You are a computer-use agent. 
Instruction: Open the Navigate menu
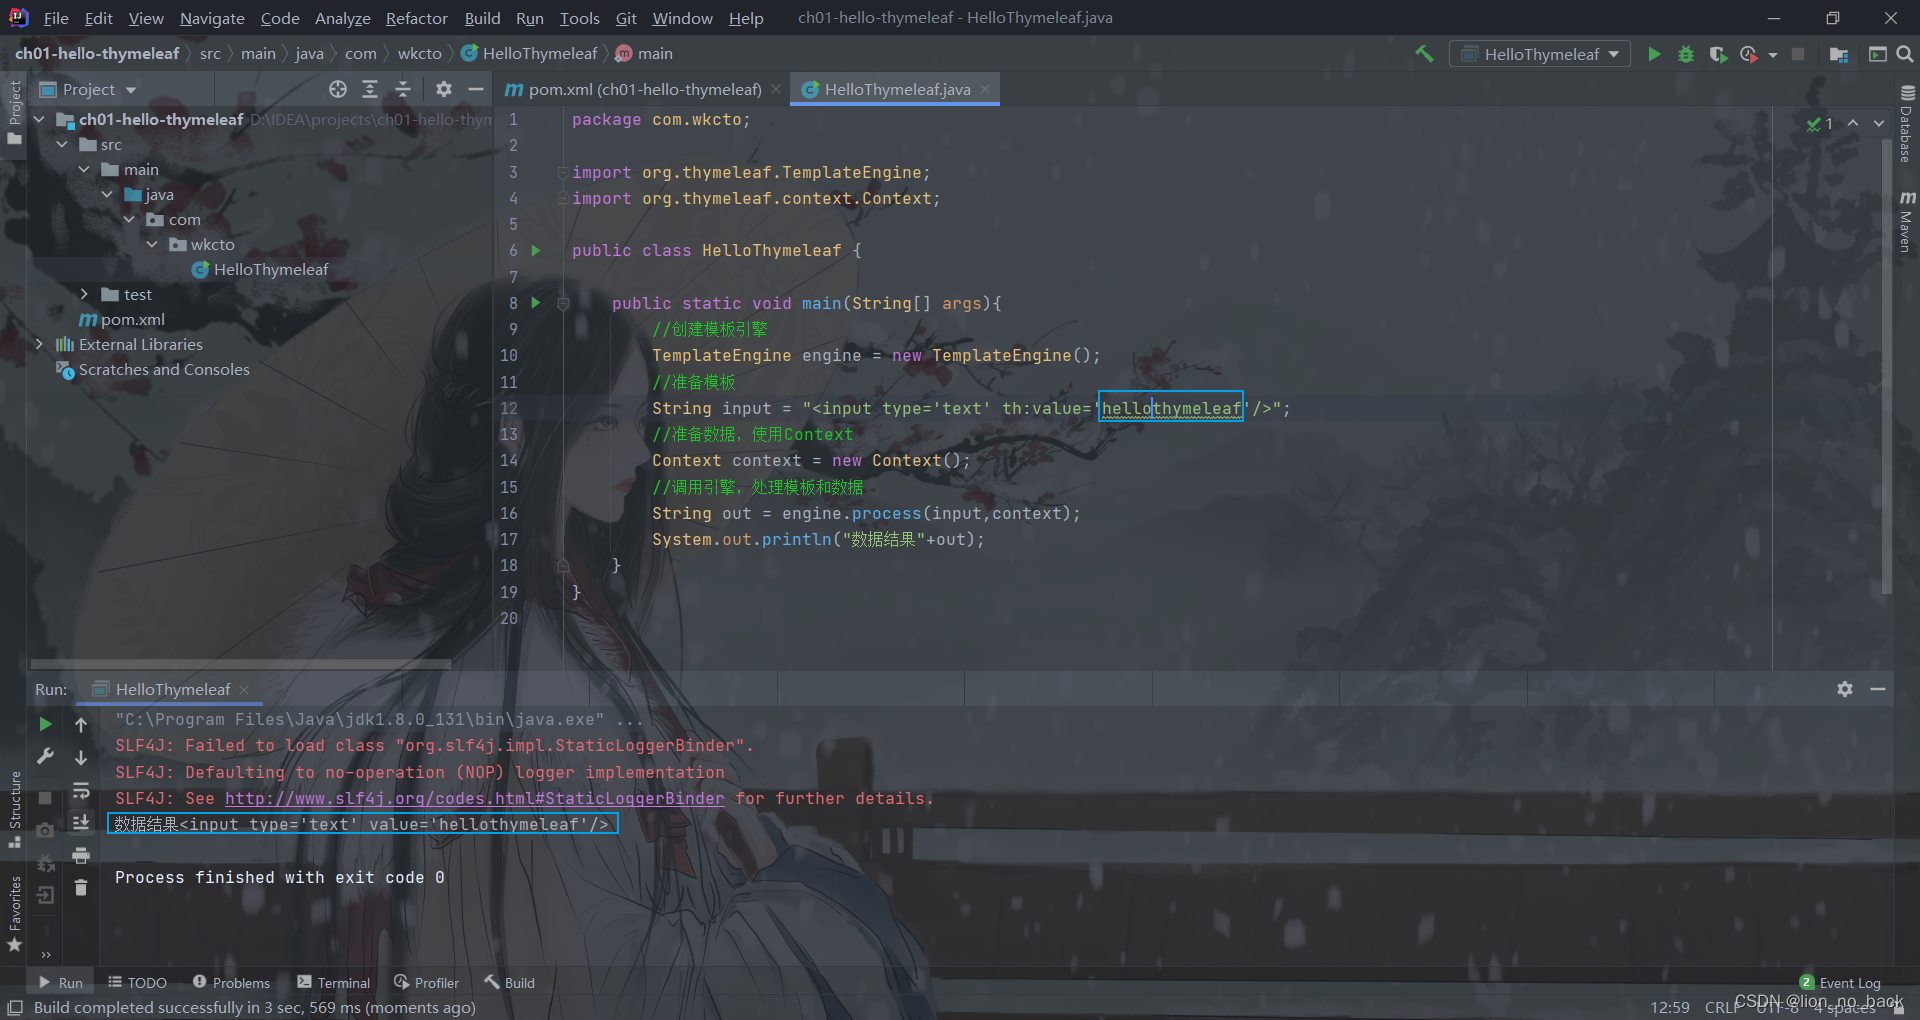coord(212,18)
